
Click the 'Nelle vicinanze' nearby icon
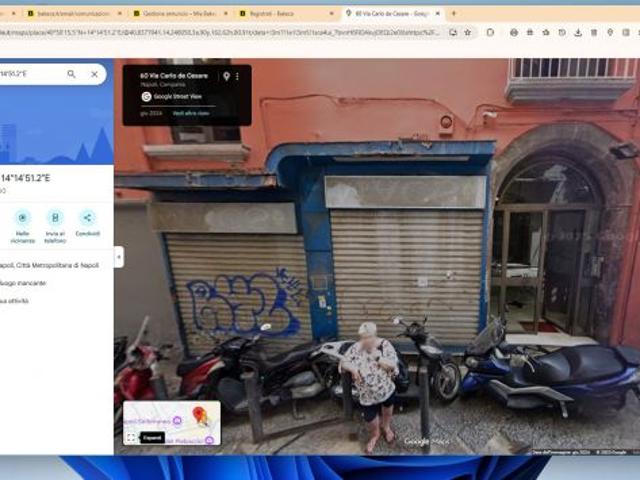tap(22, 218)
